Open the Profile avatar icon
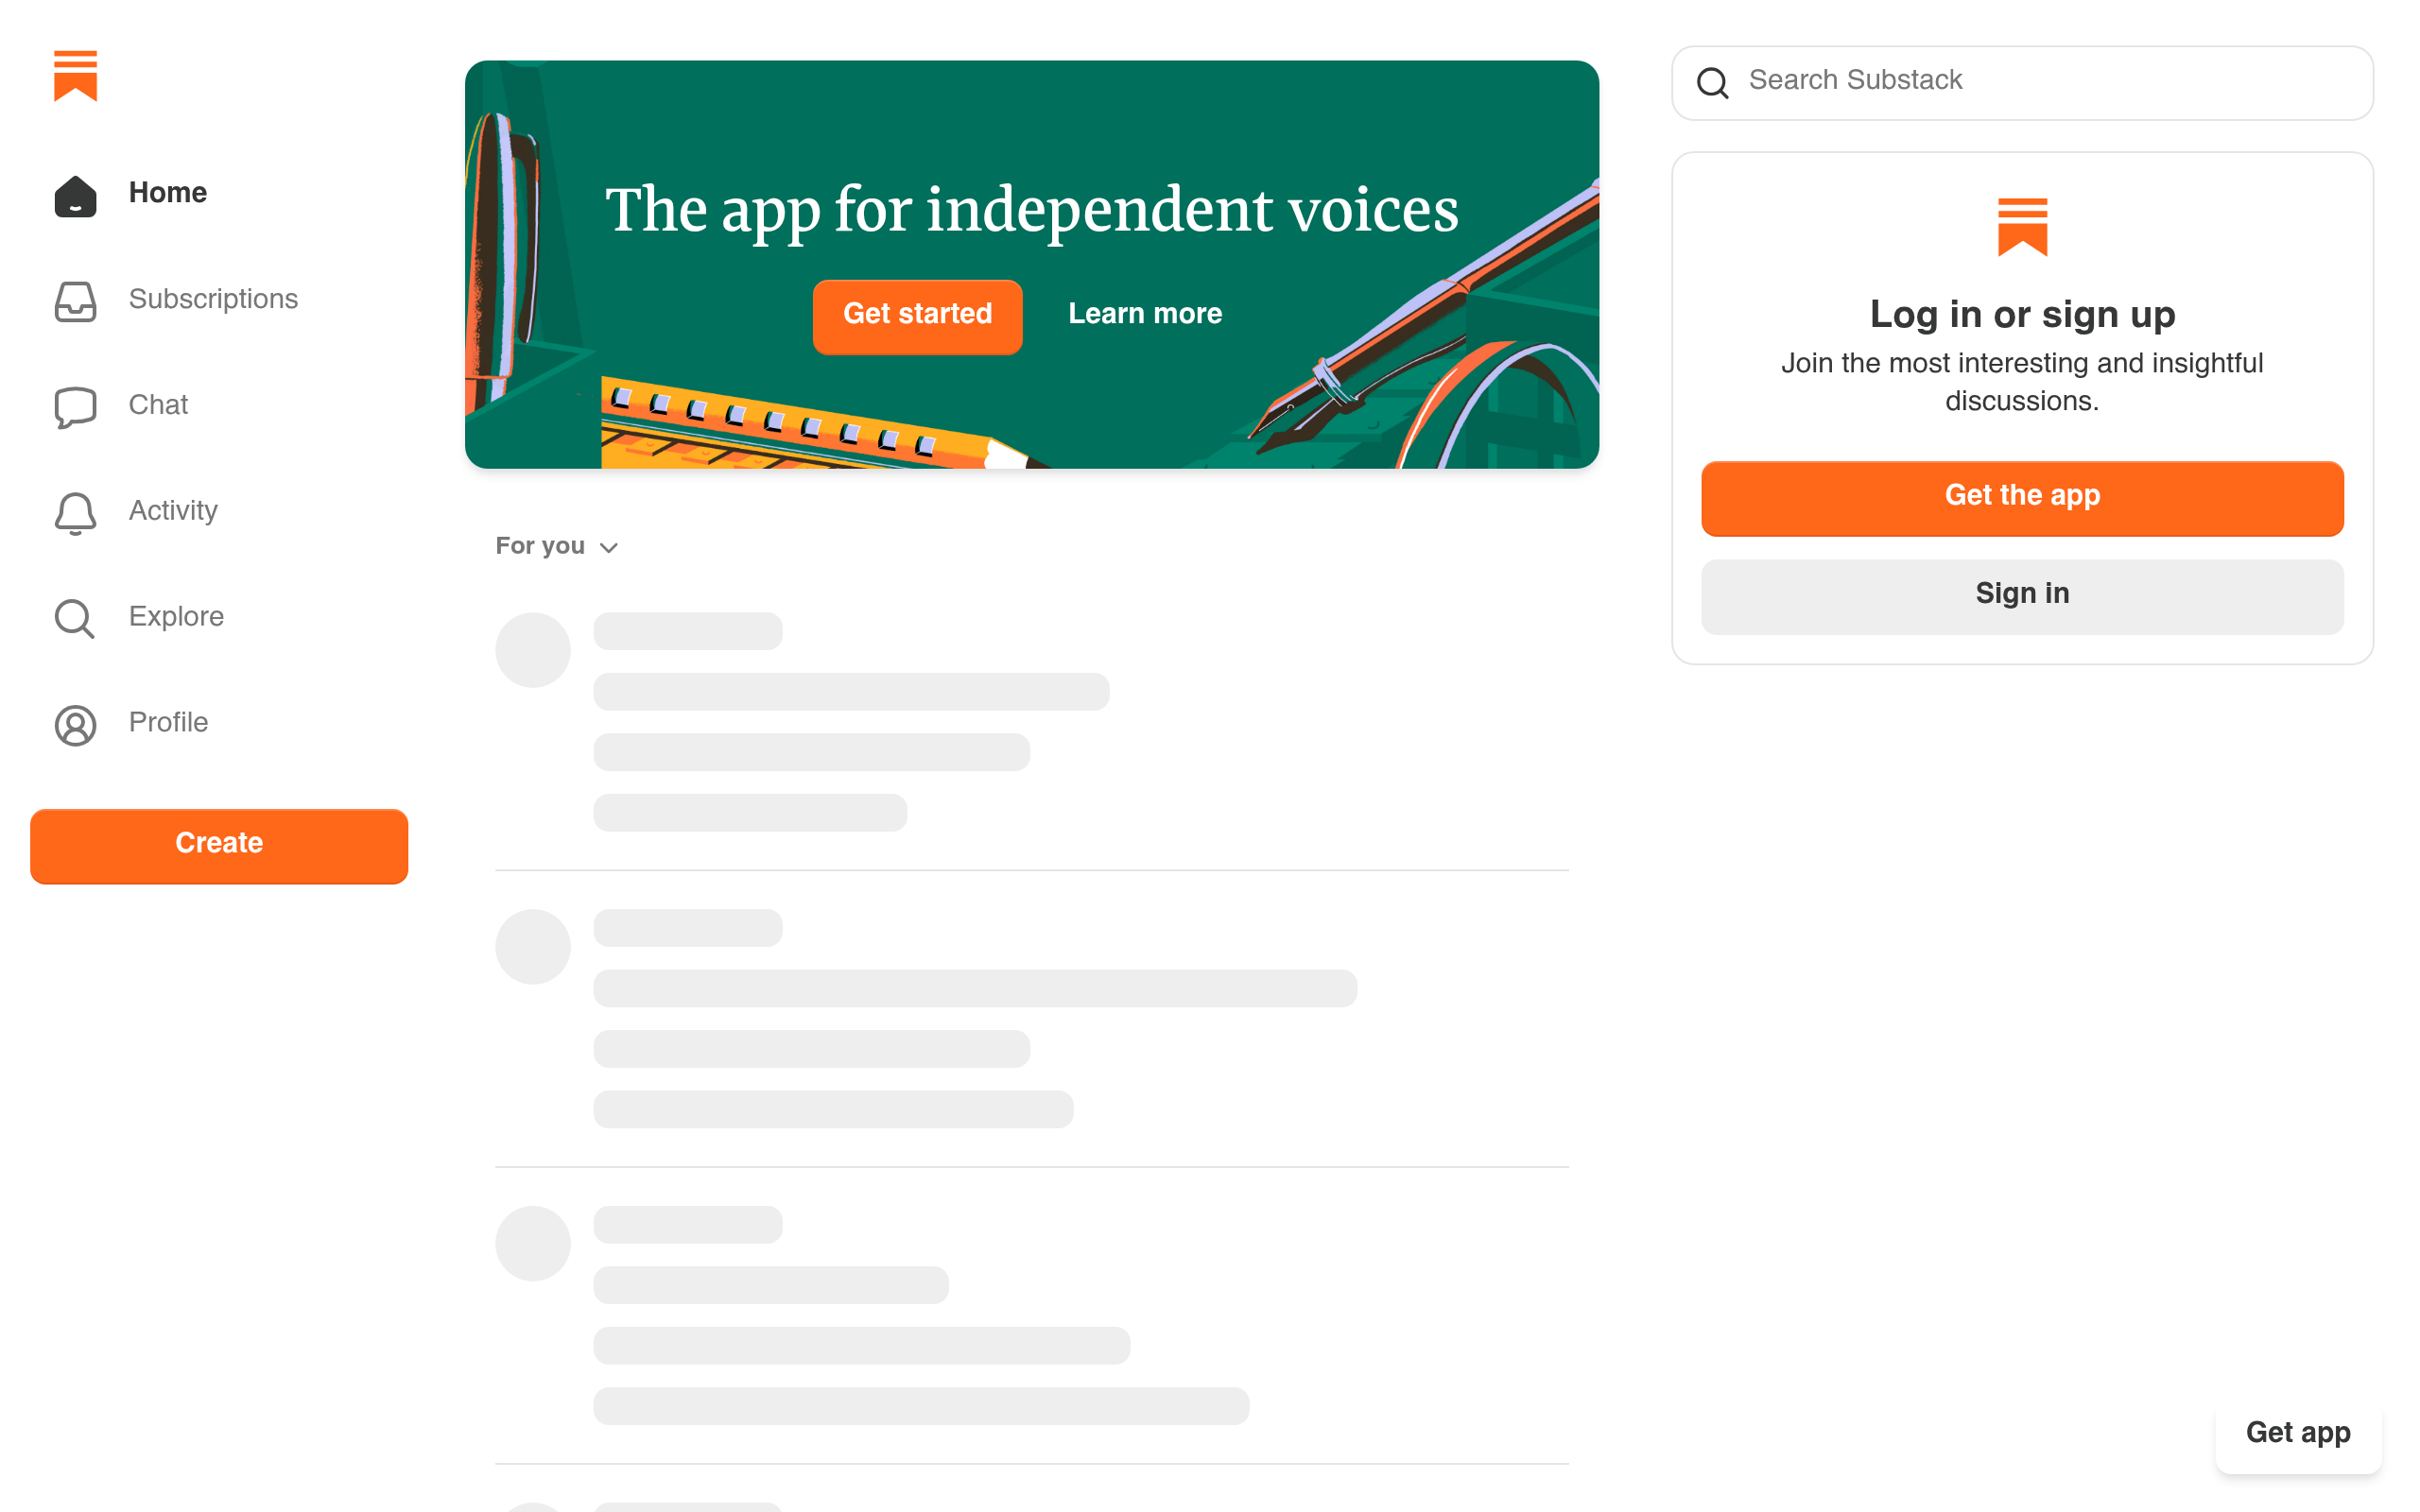Viewport: 2420px width, 1512px height. pos(75,724)
